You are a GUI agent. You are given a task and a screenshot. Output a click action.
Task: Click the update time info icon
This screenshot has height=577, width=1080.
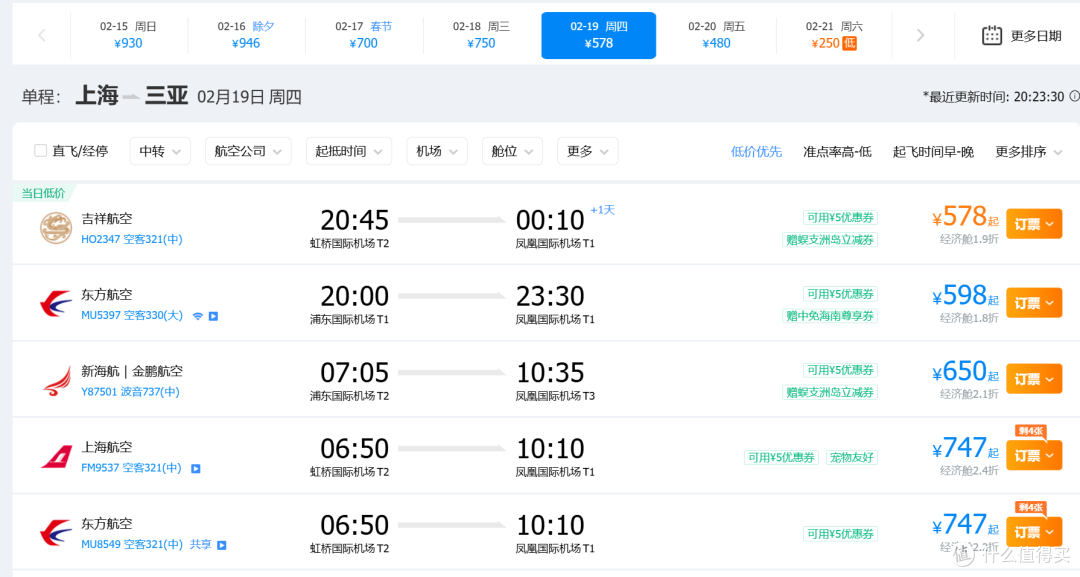tap(1074, 96)
